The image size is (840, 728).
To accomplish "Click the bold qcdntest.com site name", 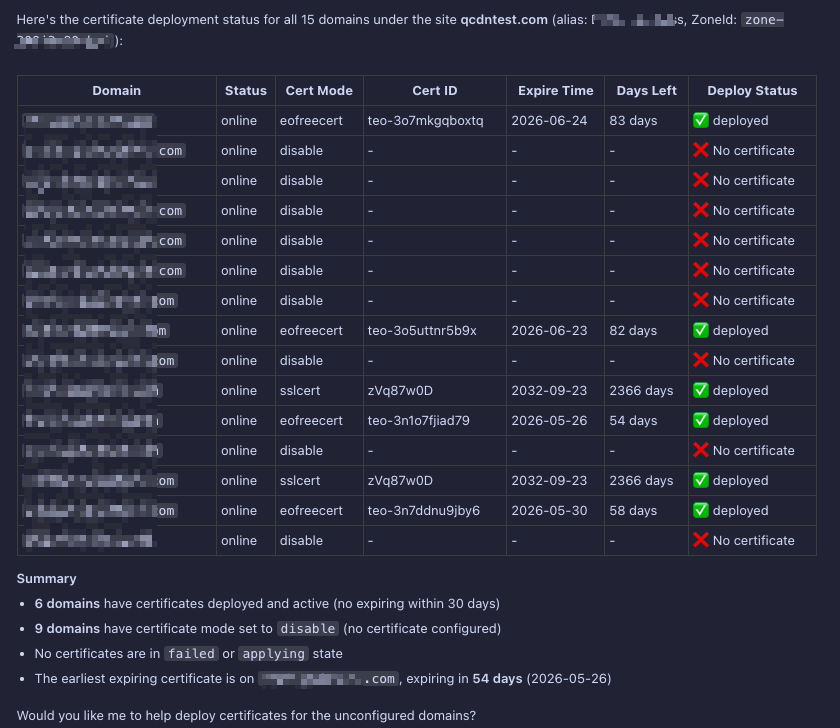I will (504, 19).
